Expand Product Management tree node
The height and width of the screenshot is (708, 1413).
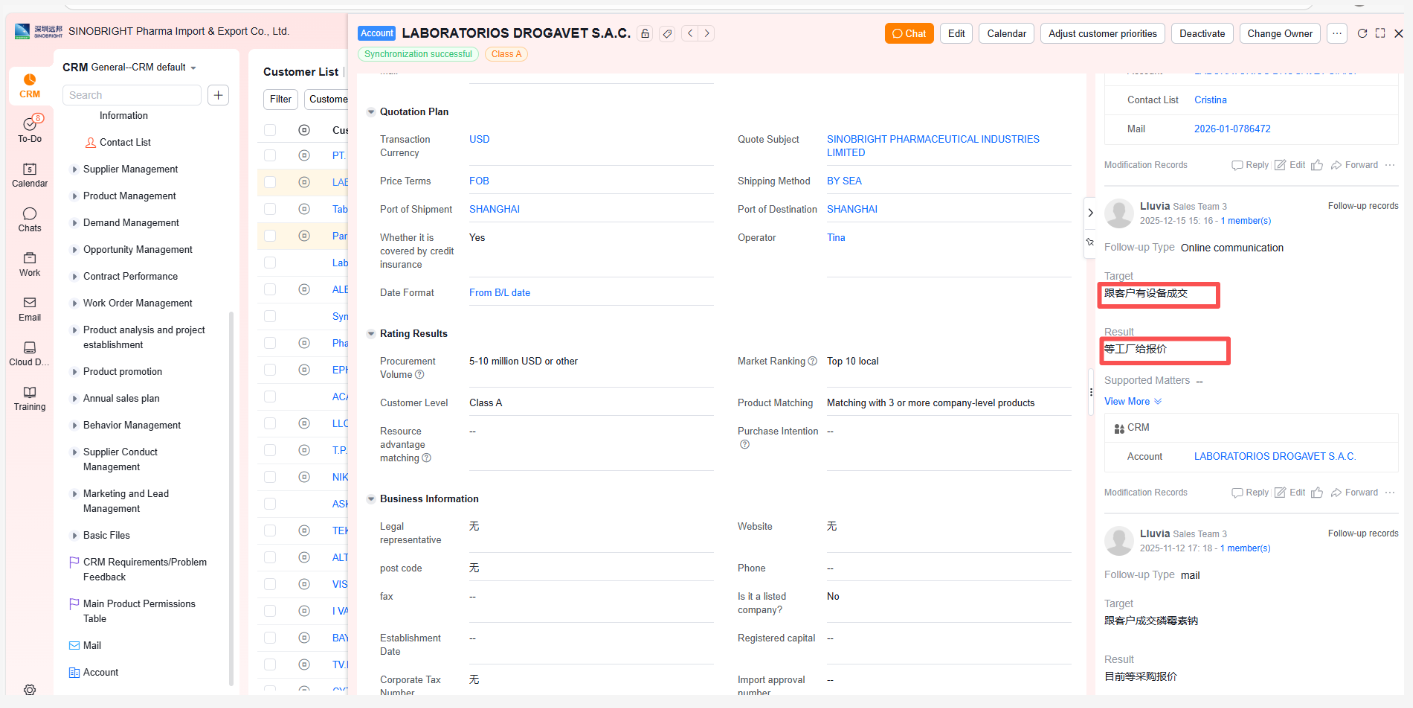74,197
